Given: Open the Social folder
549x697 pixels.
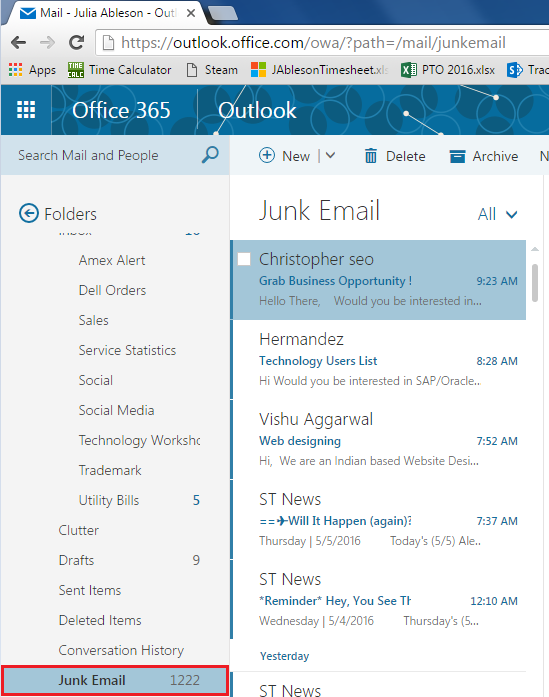Looking at the screenshot, I should pyautogui.click(x=96, y=380).
